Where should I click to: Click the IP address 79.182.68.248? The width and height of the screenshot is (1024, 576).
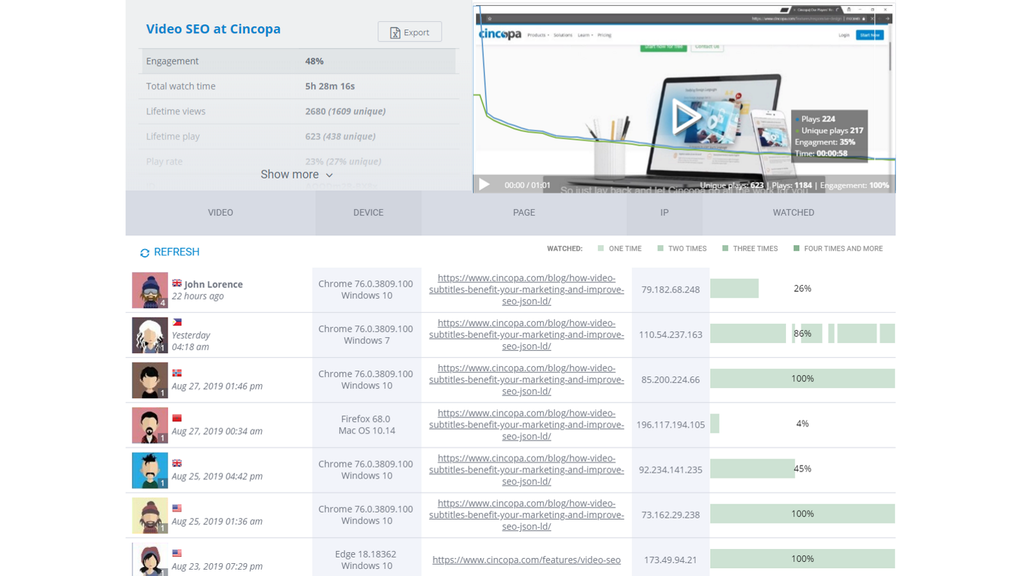[x=671, y=289]
